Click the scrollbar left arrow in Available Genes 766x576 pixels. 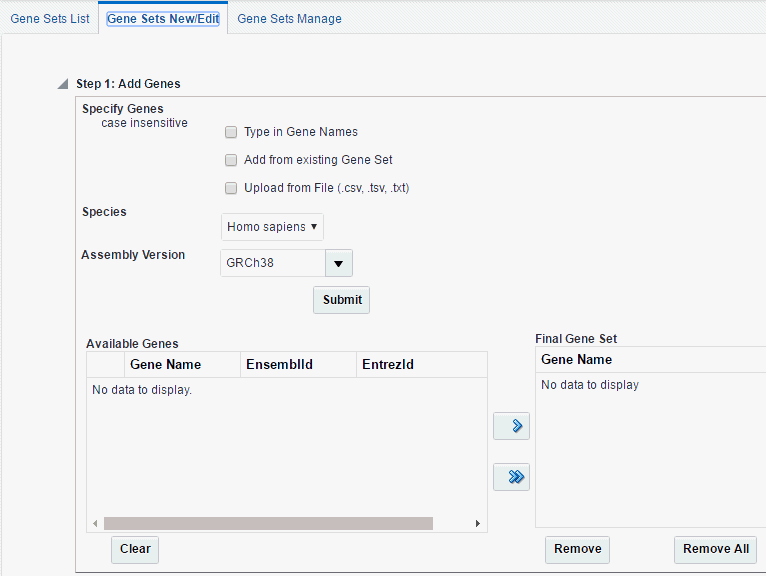coord(95,524)
